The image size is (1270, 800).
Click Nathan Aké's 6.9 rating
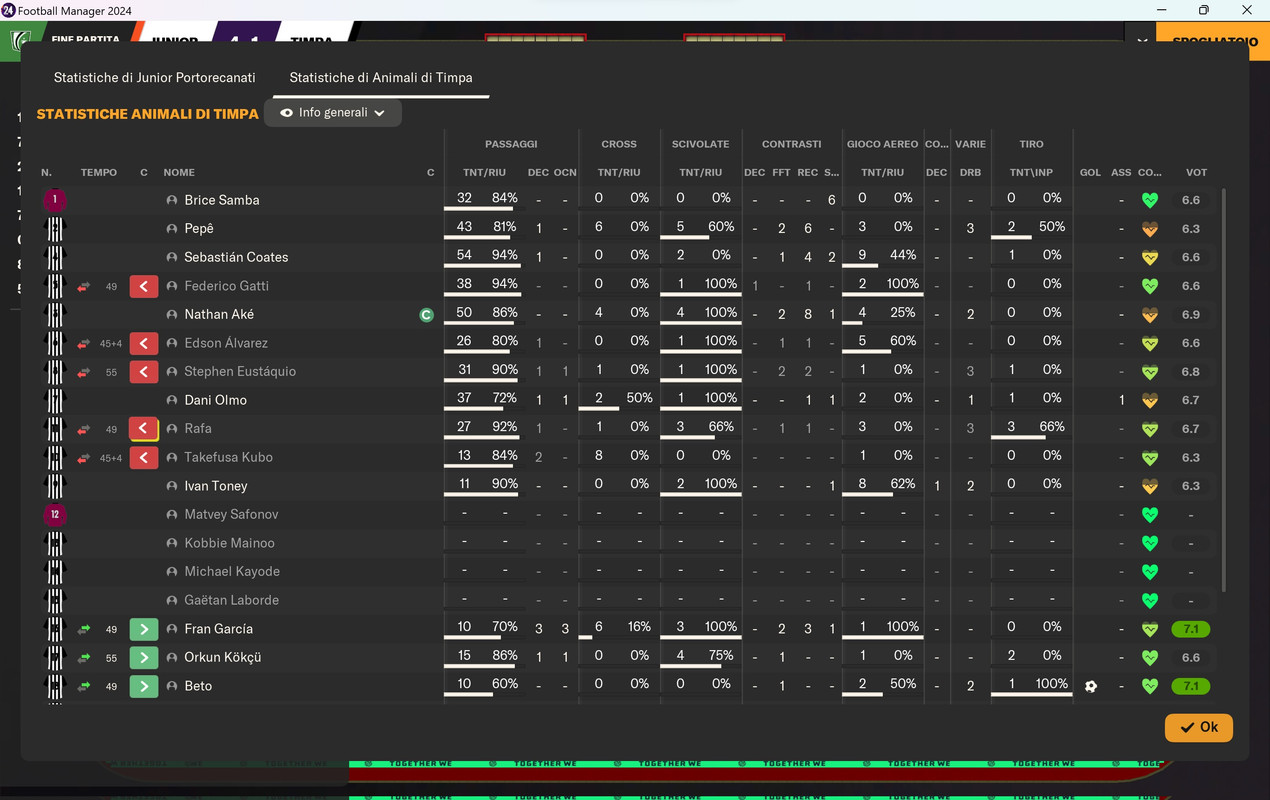coord(1191,314)
